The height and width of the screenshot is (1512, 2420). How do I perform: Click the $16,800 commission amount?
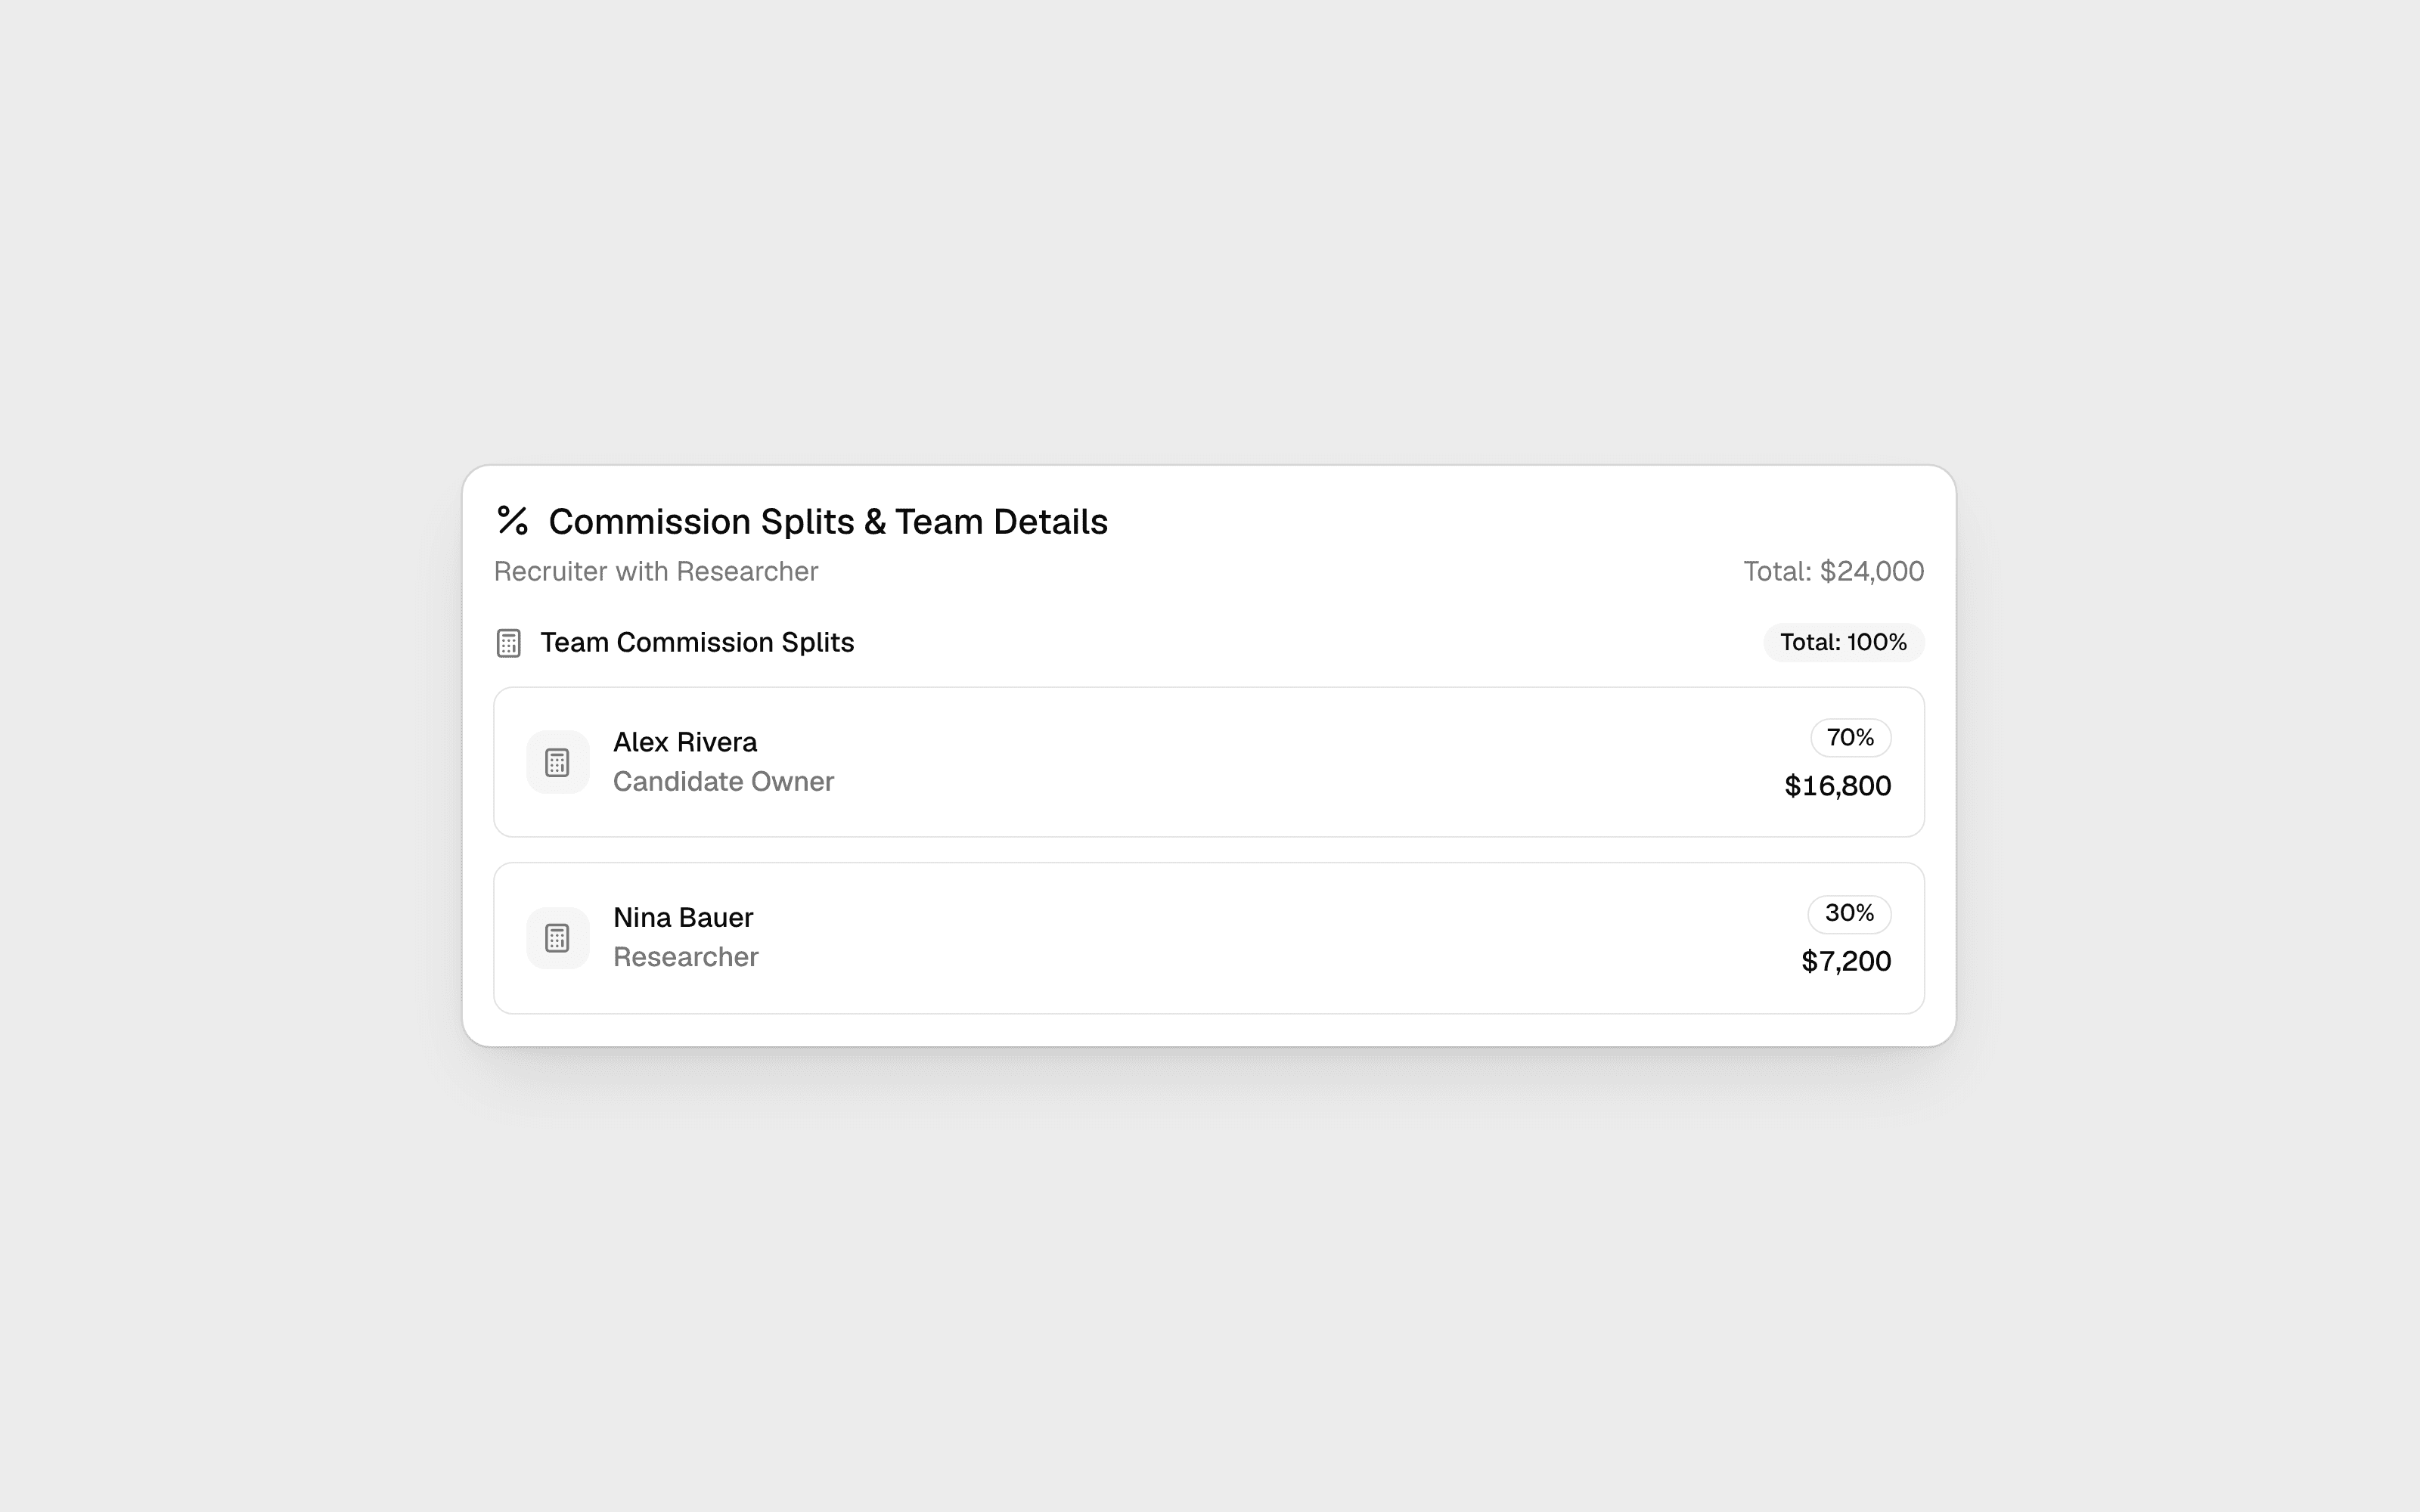click(1838, 786)
